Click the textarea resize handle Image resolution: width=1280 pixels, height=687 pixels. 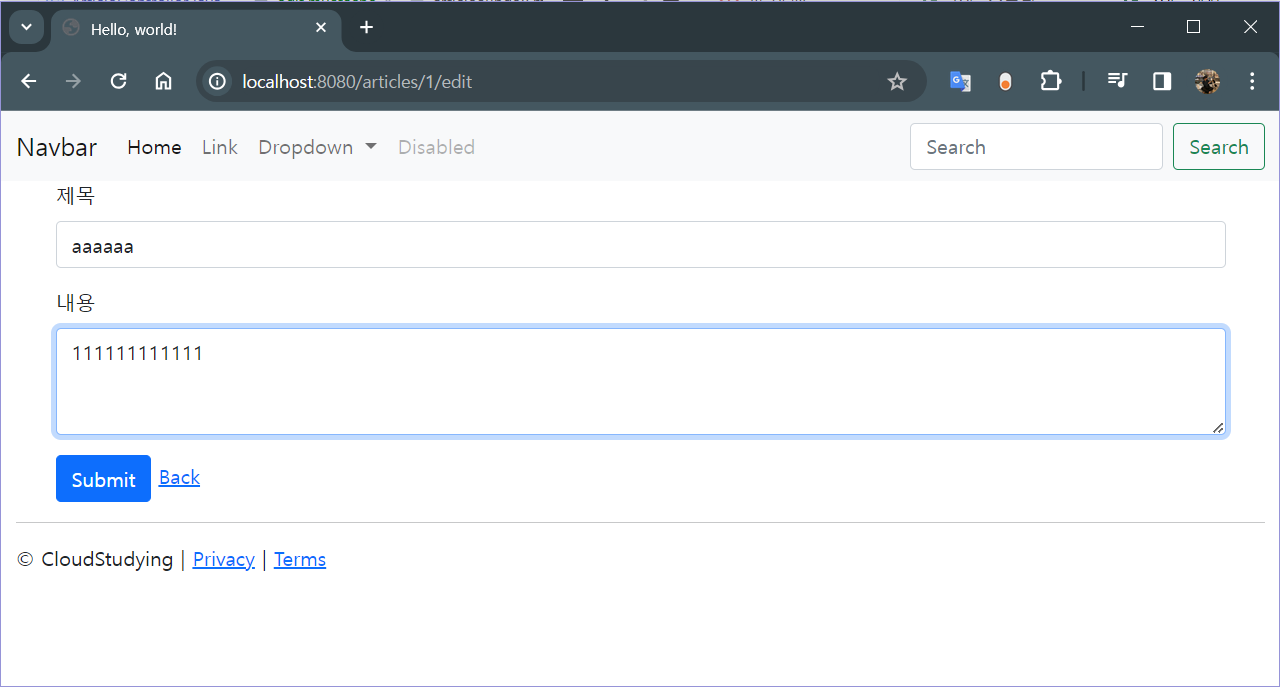(1217, 427)
